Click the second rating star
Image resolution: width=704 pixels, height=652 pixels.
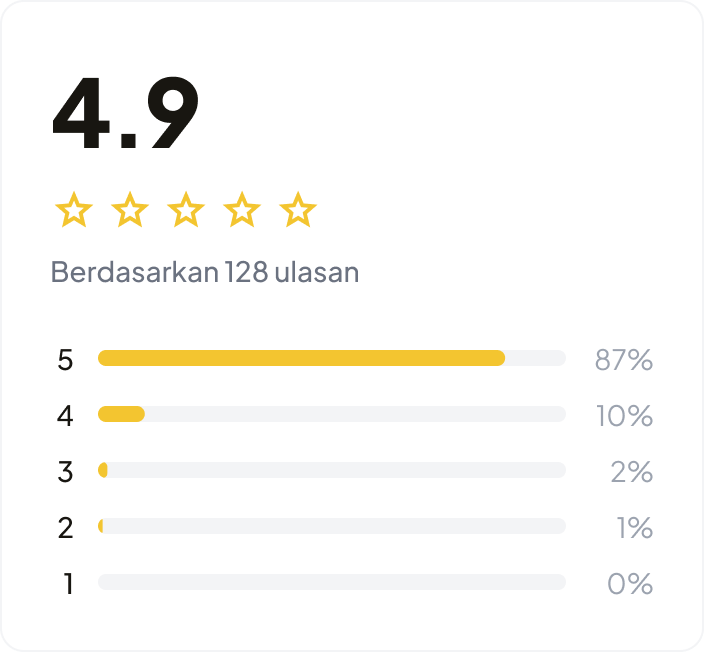[129, 211]
